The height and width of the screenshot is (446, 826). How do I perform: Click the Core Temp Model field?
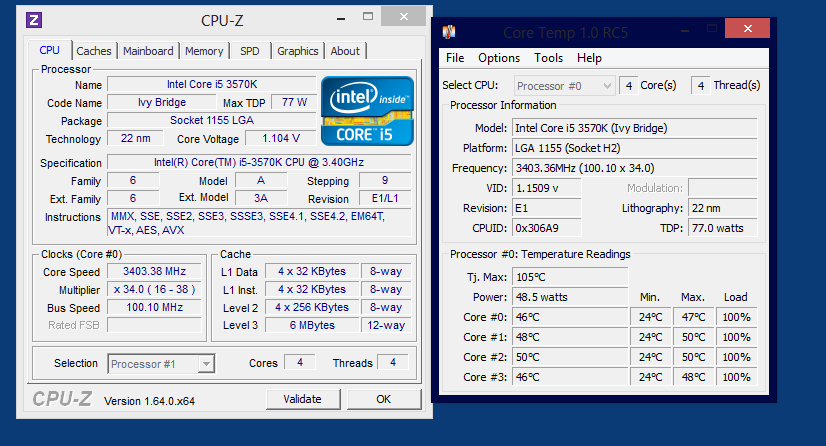pos(635,128)
